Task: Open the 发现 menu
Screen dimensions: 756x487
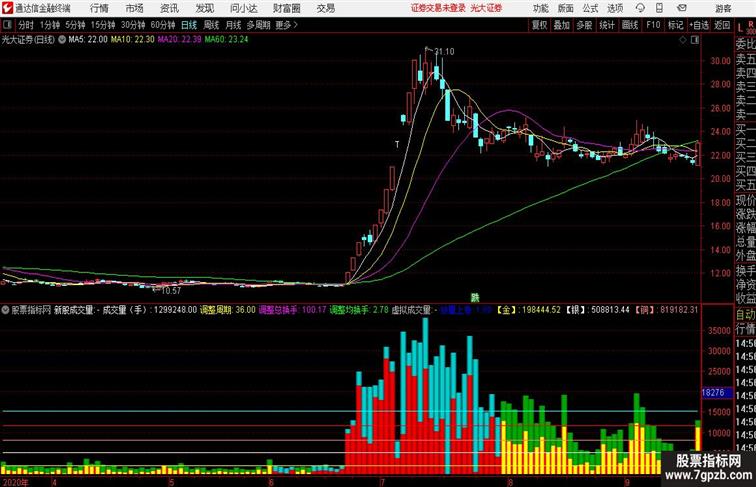Action: coord(204,8)
